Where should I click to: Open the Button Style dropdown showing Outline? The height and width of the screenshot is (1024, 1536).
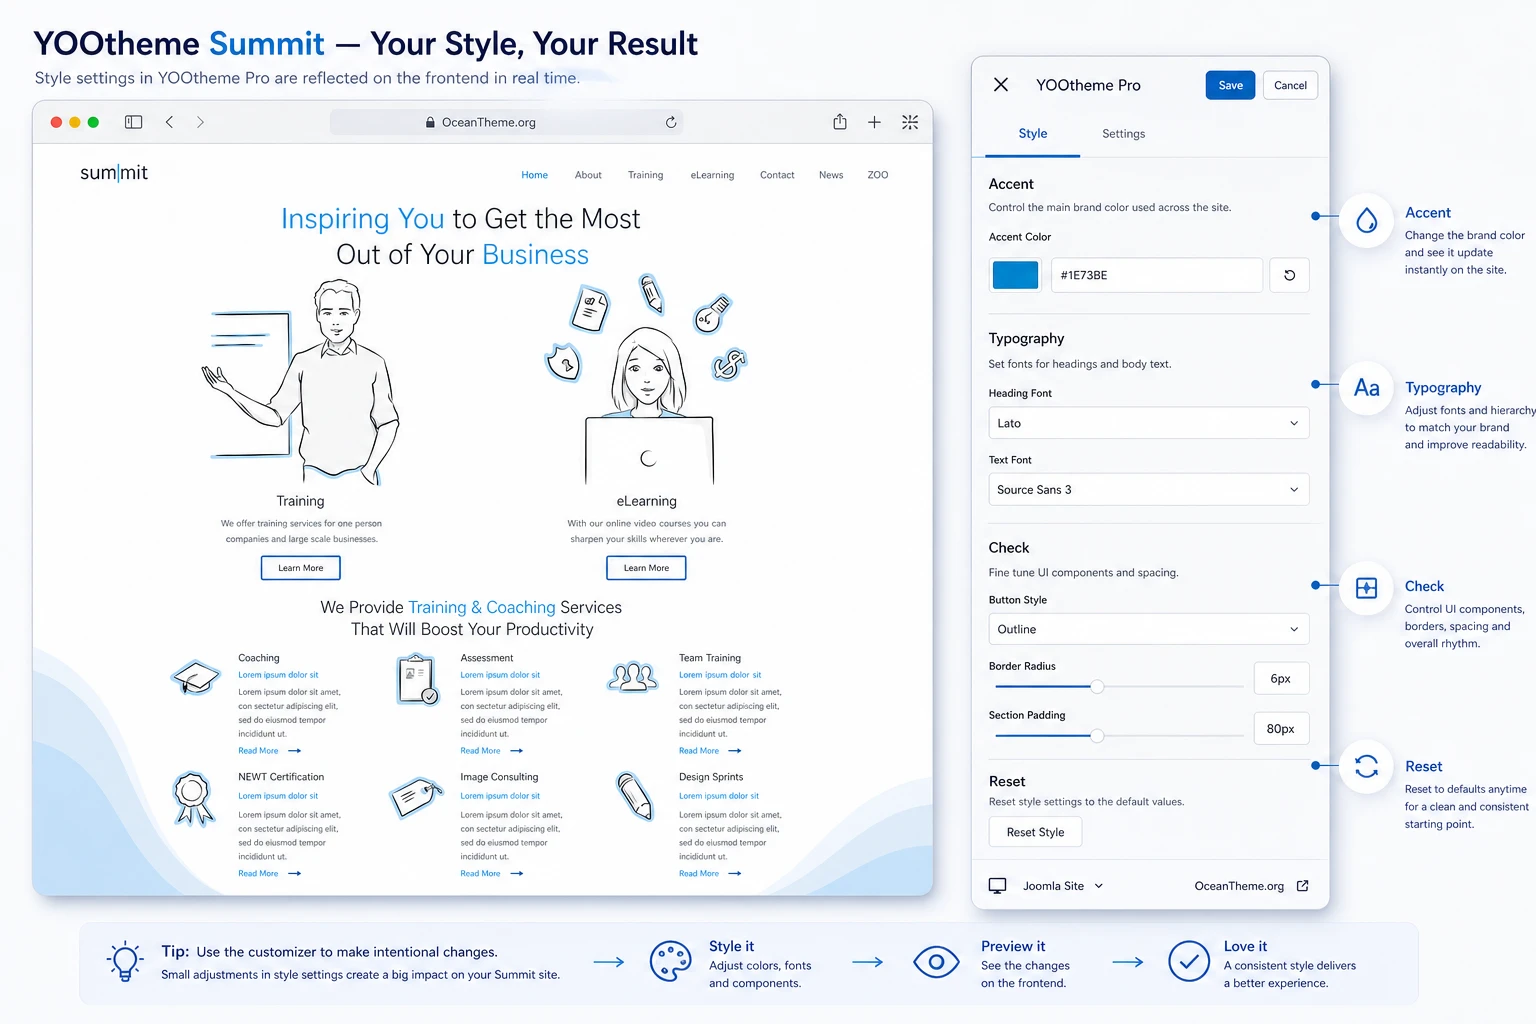pyautogui.click(x=1149, y=629)
